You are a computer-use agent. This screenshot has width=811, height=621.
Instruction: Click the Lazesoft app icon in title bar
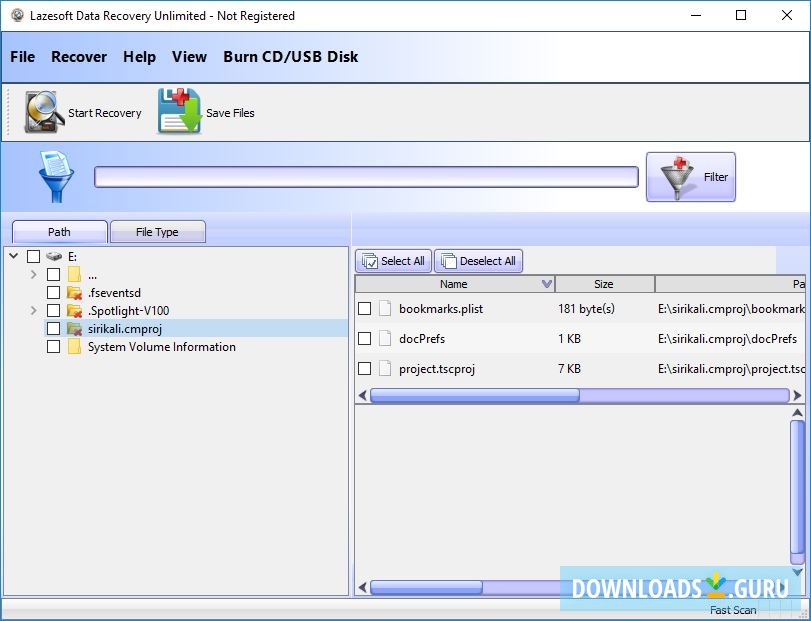coord(18,16)
